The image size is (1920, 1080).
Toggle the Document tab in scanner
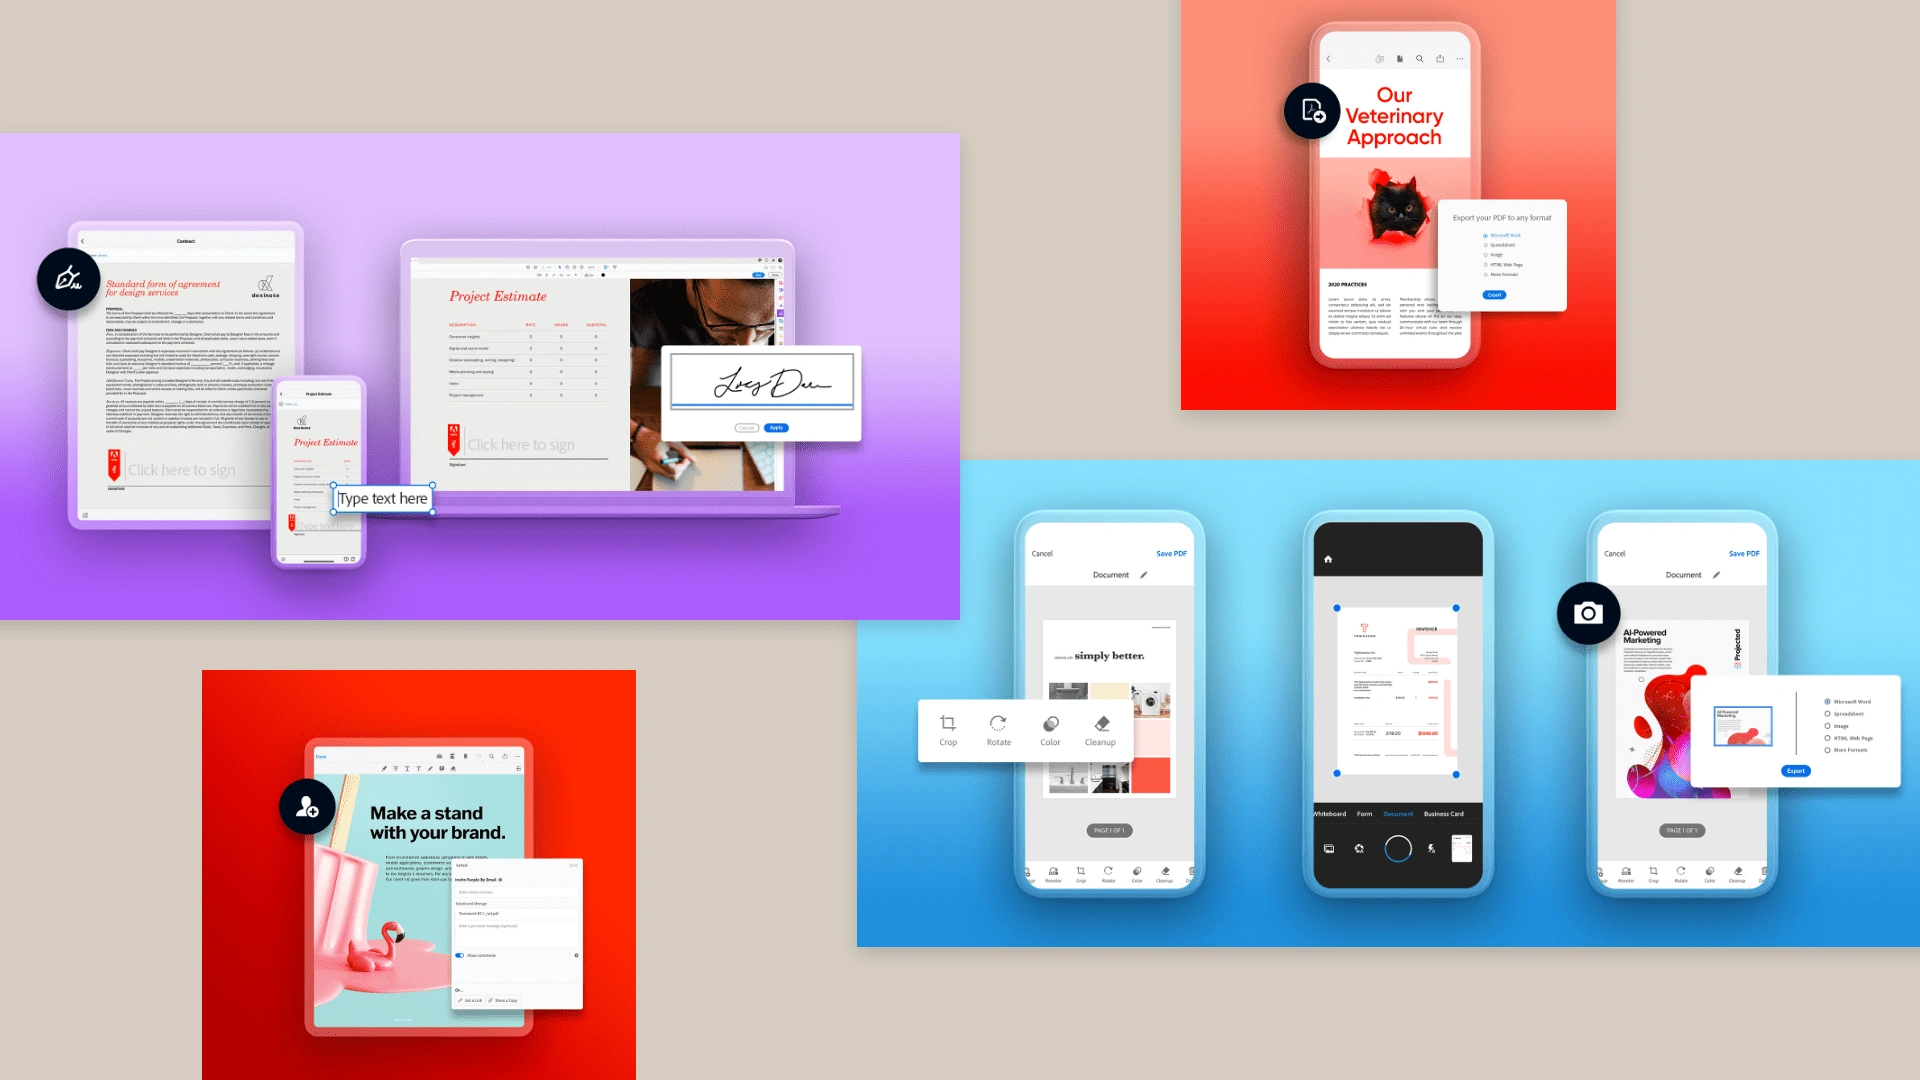point(1396,816)
